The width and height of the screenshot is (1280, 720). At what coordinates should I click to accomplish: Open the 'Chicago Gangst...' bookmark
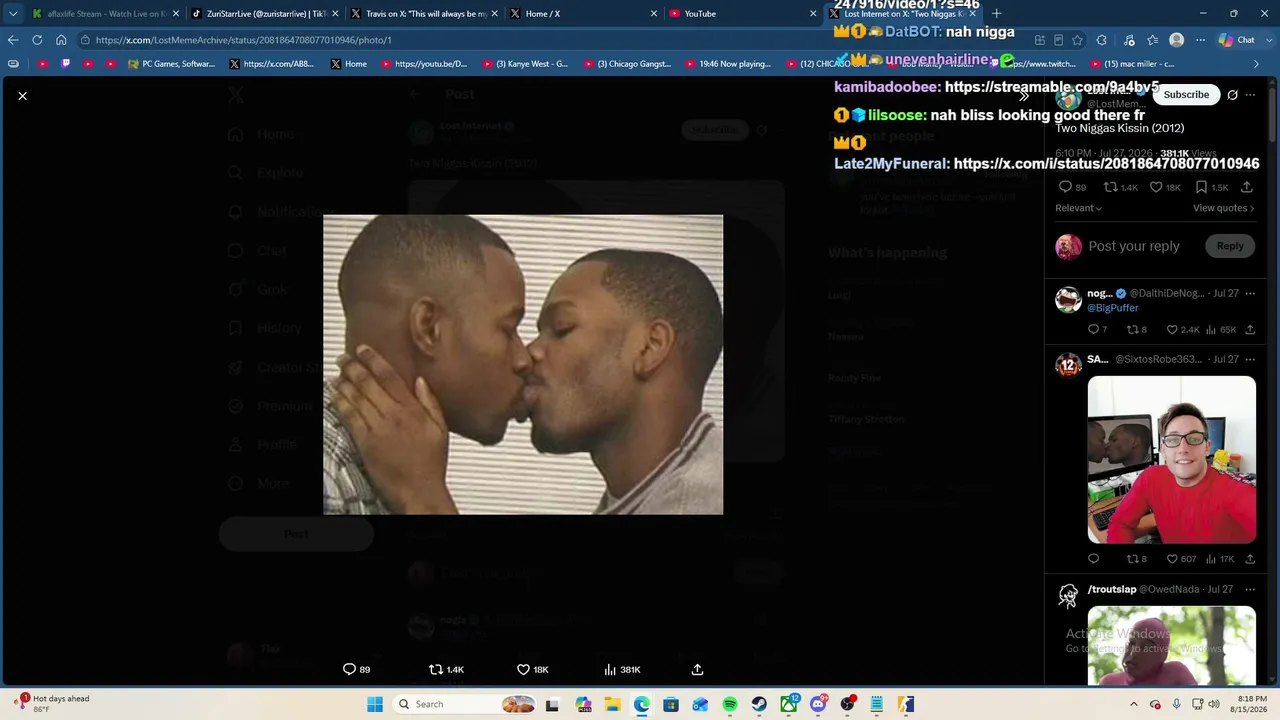coord(627,64)
